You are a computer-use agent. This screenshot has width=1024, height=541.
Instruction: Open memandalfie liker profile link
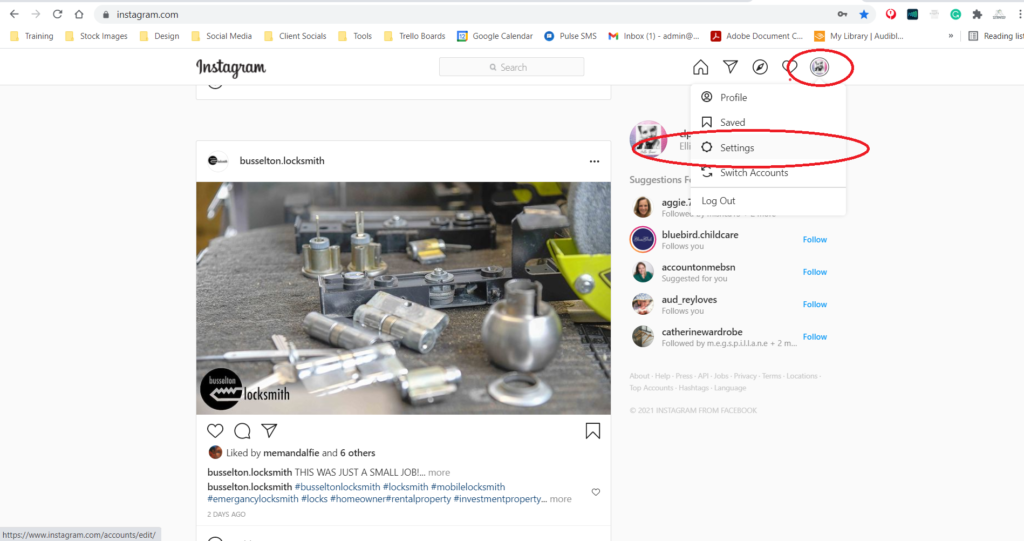pos(291,453)
